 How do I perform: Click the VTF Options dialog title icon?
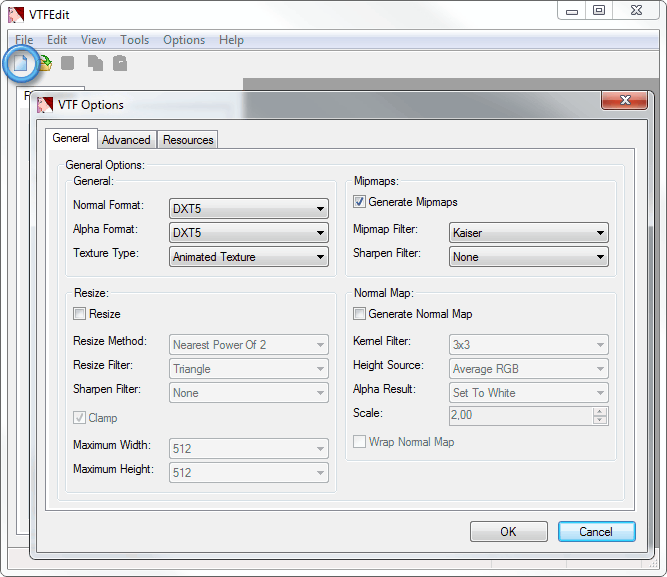point(45,105)
